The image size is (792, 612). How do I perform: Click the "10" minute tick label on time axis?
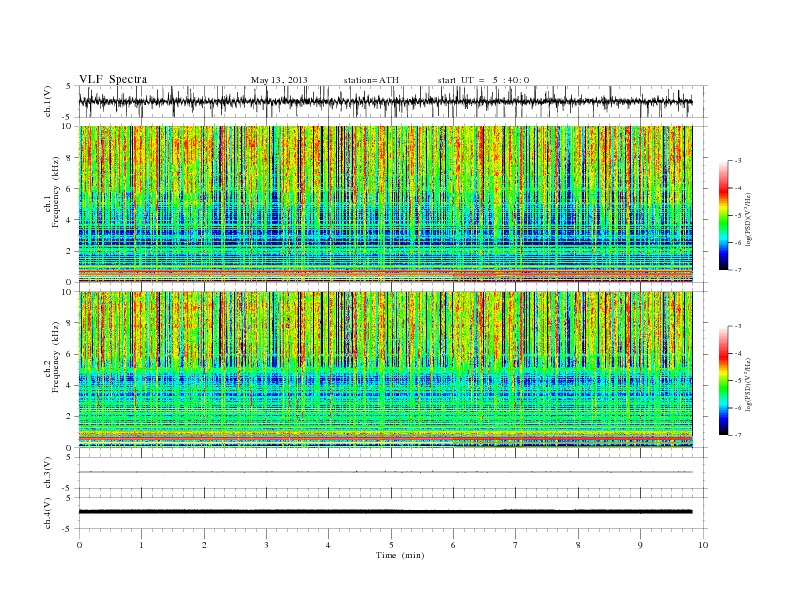point(703,545)
